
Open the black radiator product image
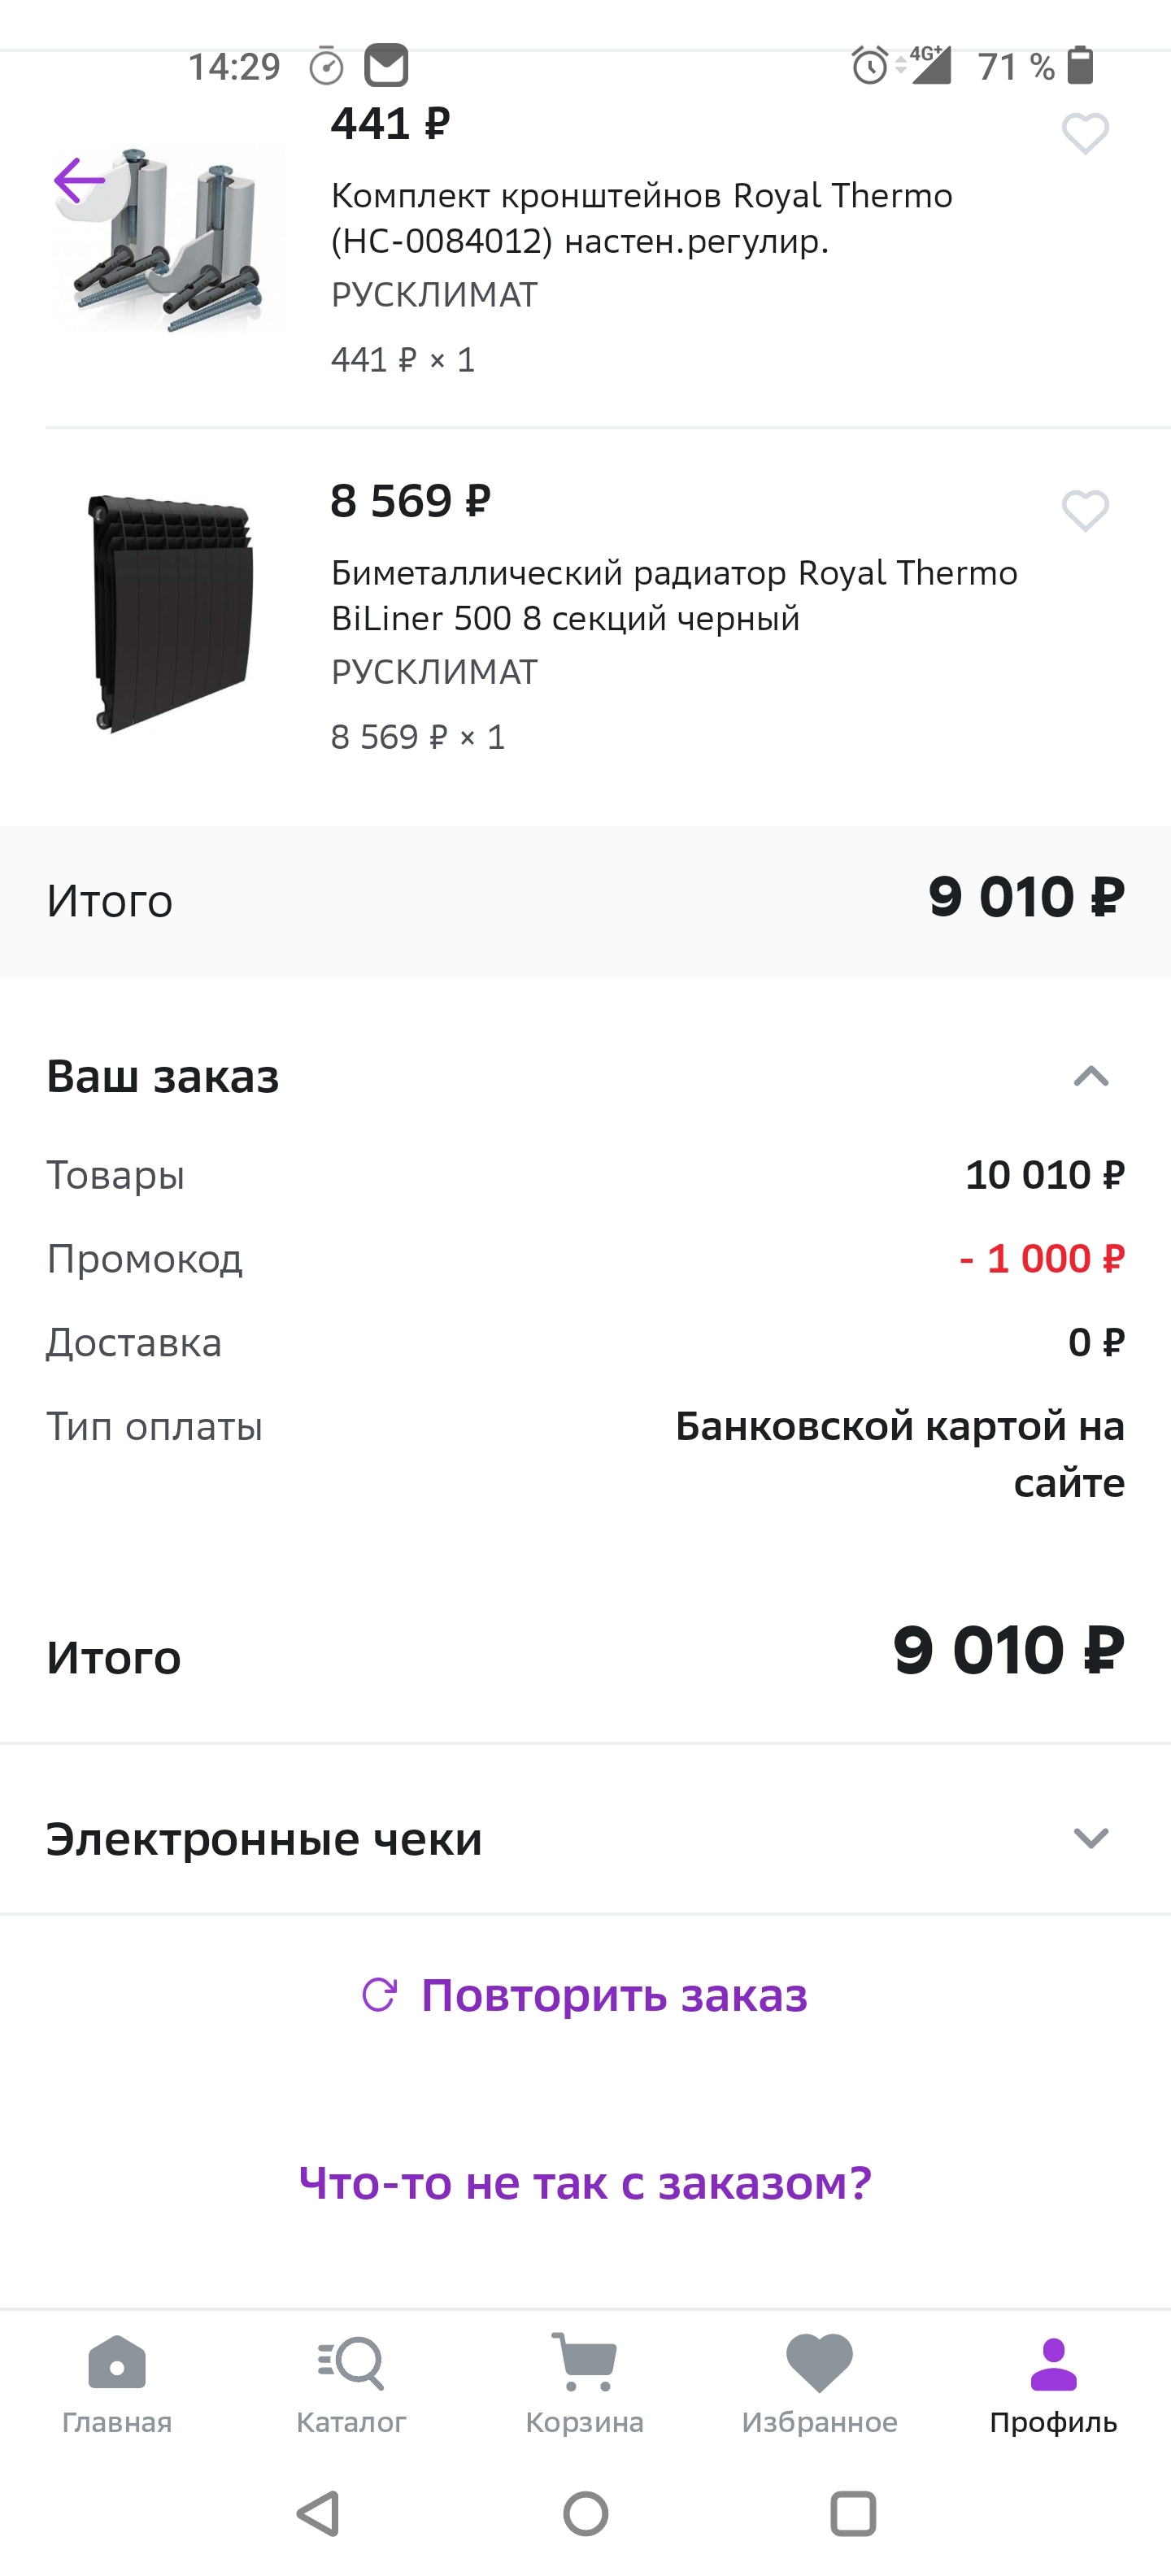tap(170, 614)
